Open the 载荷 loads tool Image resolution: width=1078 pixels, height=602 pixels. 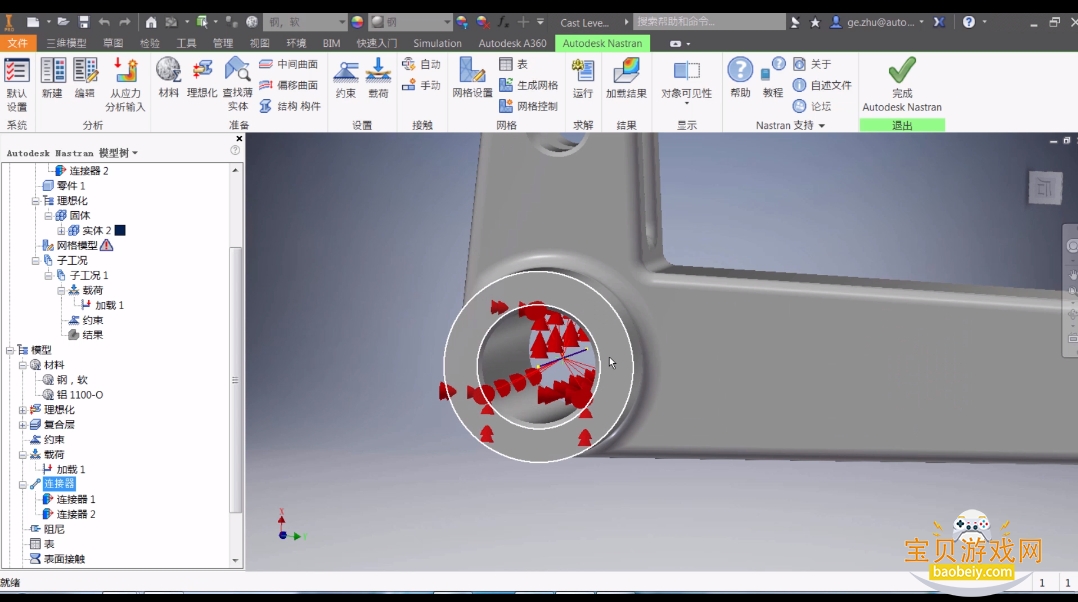coord(378,78)
